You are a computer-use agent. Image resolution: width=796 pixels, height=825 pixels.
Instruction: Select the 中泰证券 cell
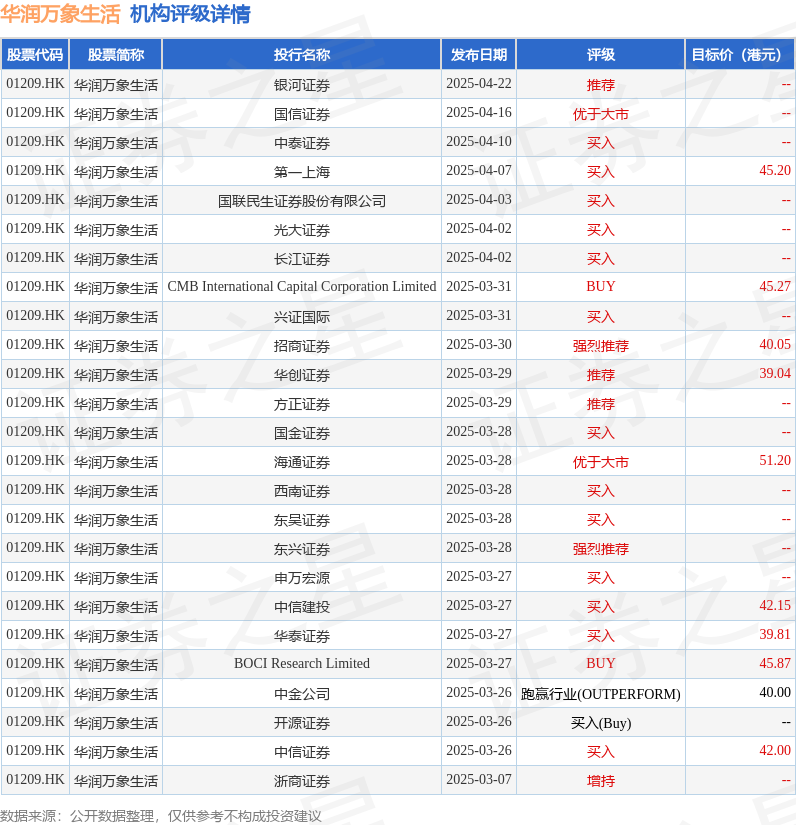(301, 143)
